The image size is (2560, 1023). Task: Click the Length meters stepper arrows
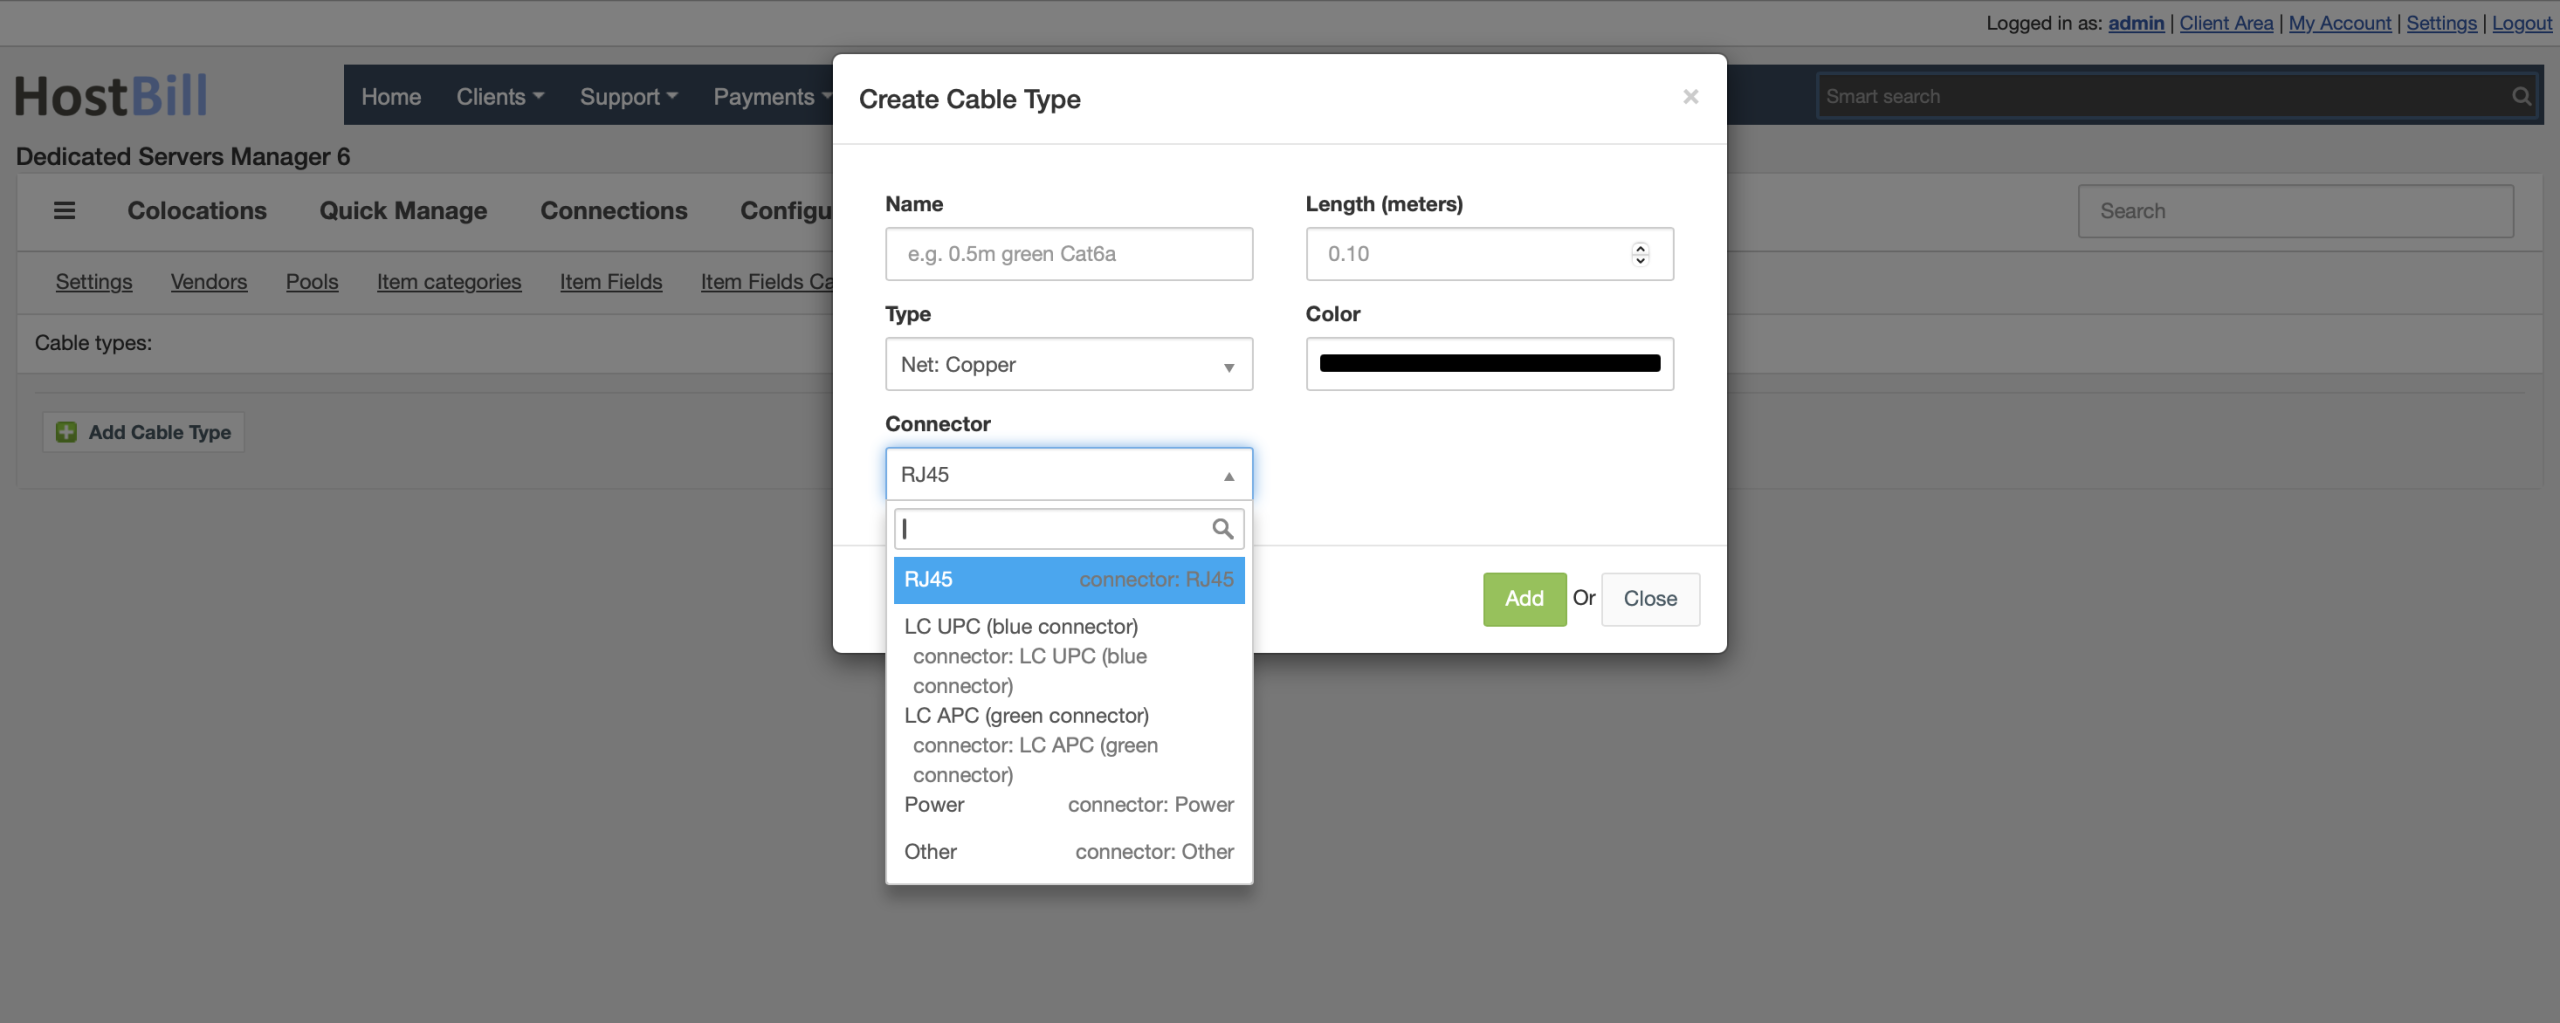point(1640,254)
